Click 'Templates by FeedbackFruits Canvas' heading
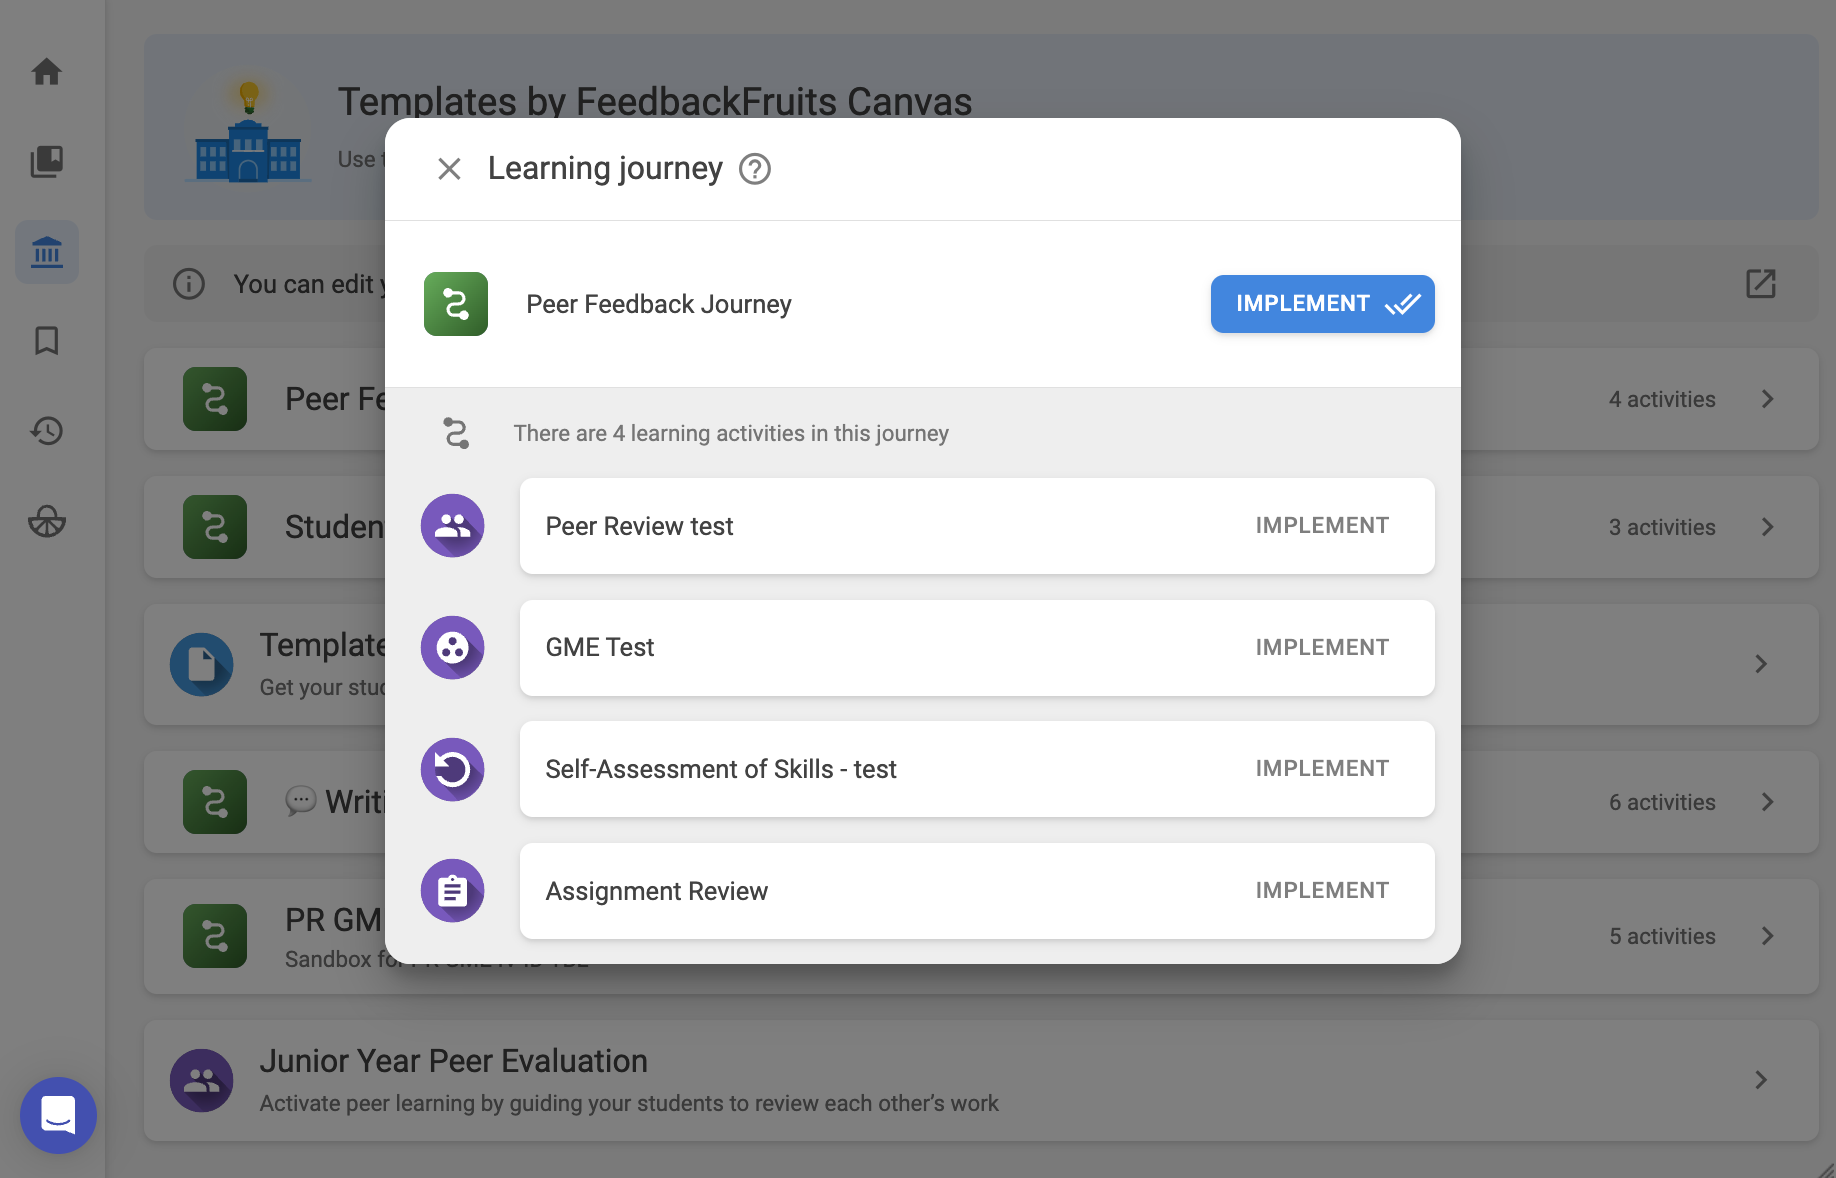 pos(655,101)
